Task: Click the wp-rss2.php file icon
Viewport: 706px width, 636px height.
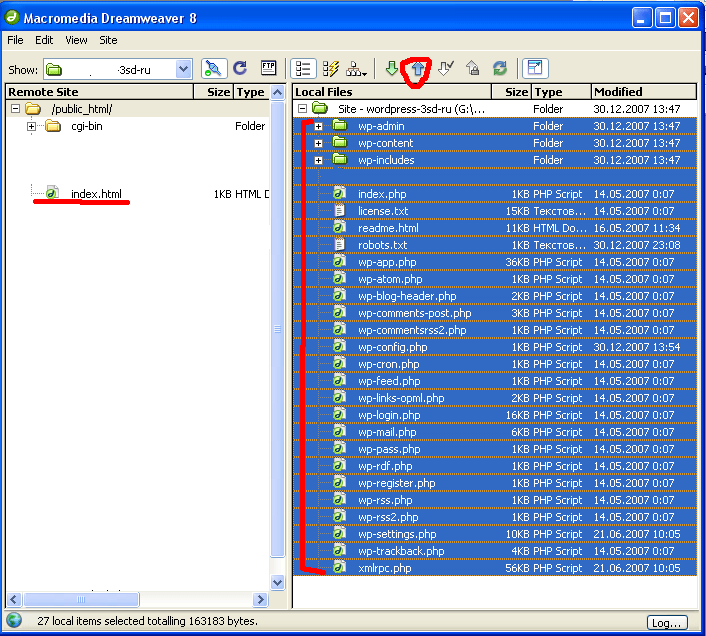Action: [x=339, y=517]
